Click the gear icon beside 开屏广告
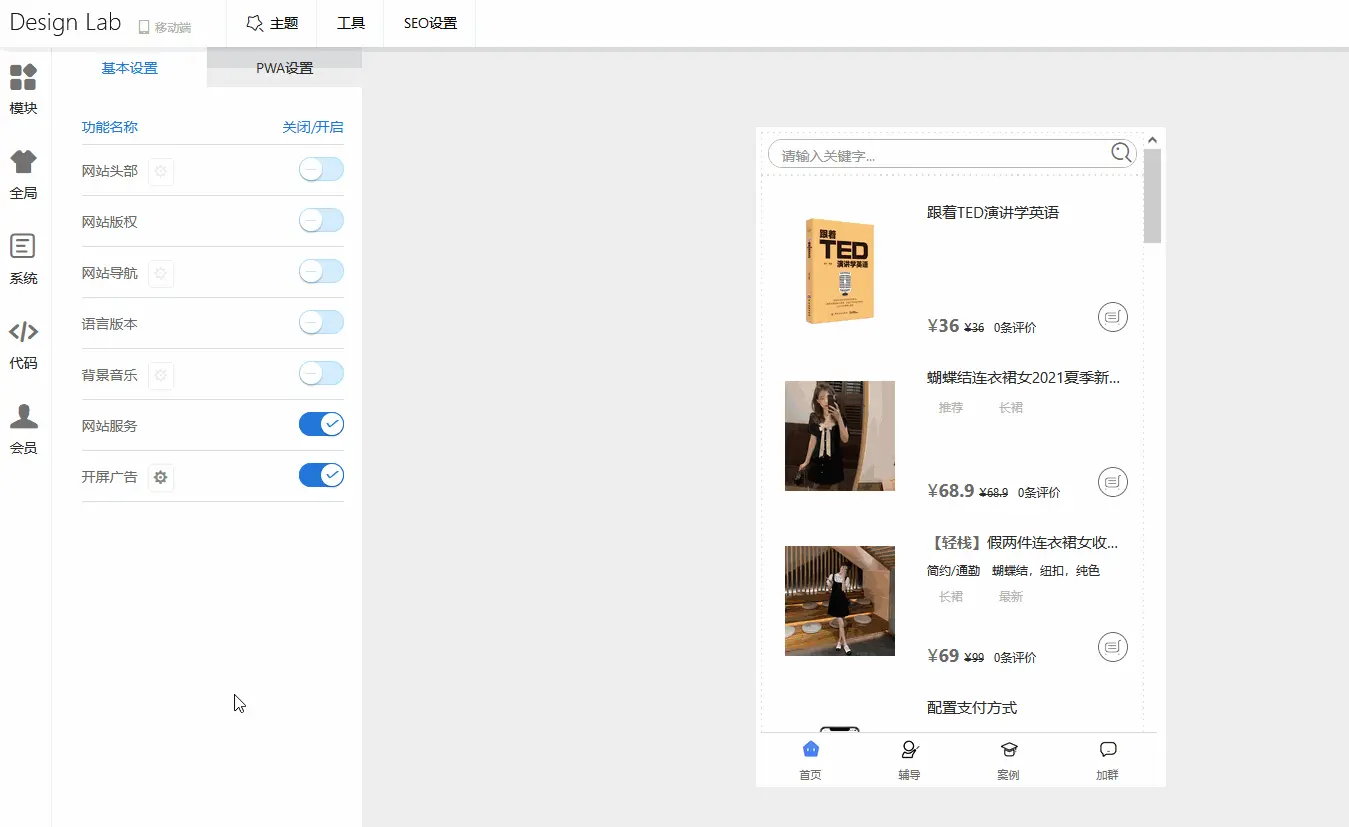This screenshot has width=1349, height=827. tap(161, 478)
